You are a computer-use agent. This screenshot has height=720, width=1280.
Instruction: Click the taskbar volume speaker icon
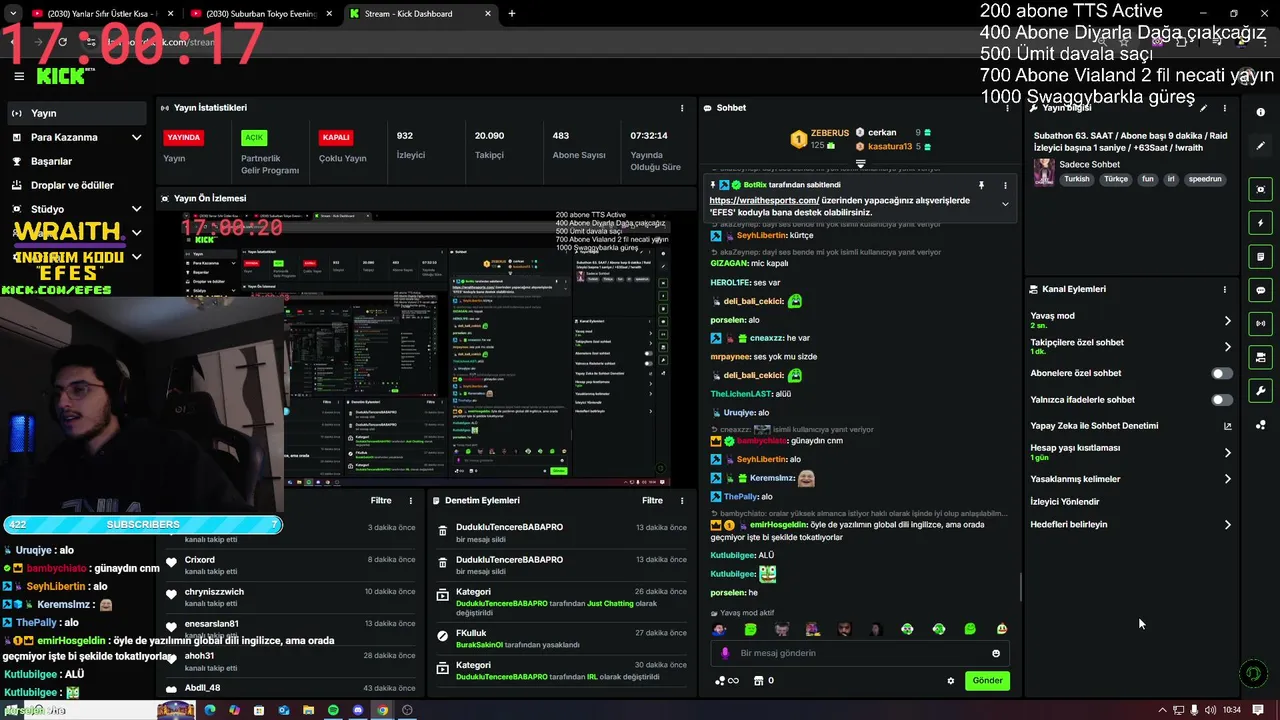(x=1211, y=710)
